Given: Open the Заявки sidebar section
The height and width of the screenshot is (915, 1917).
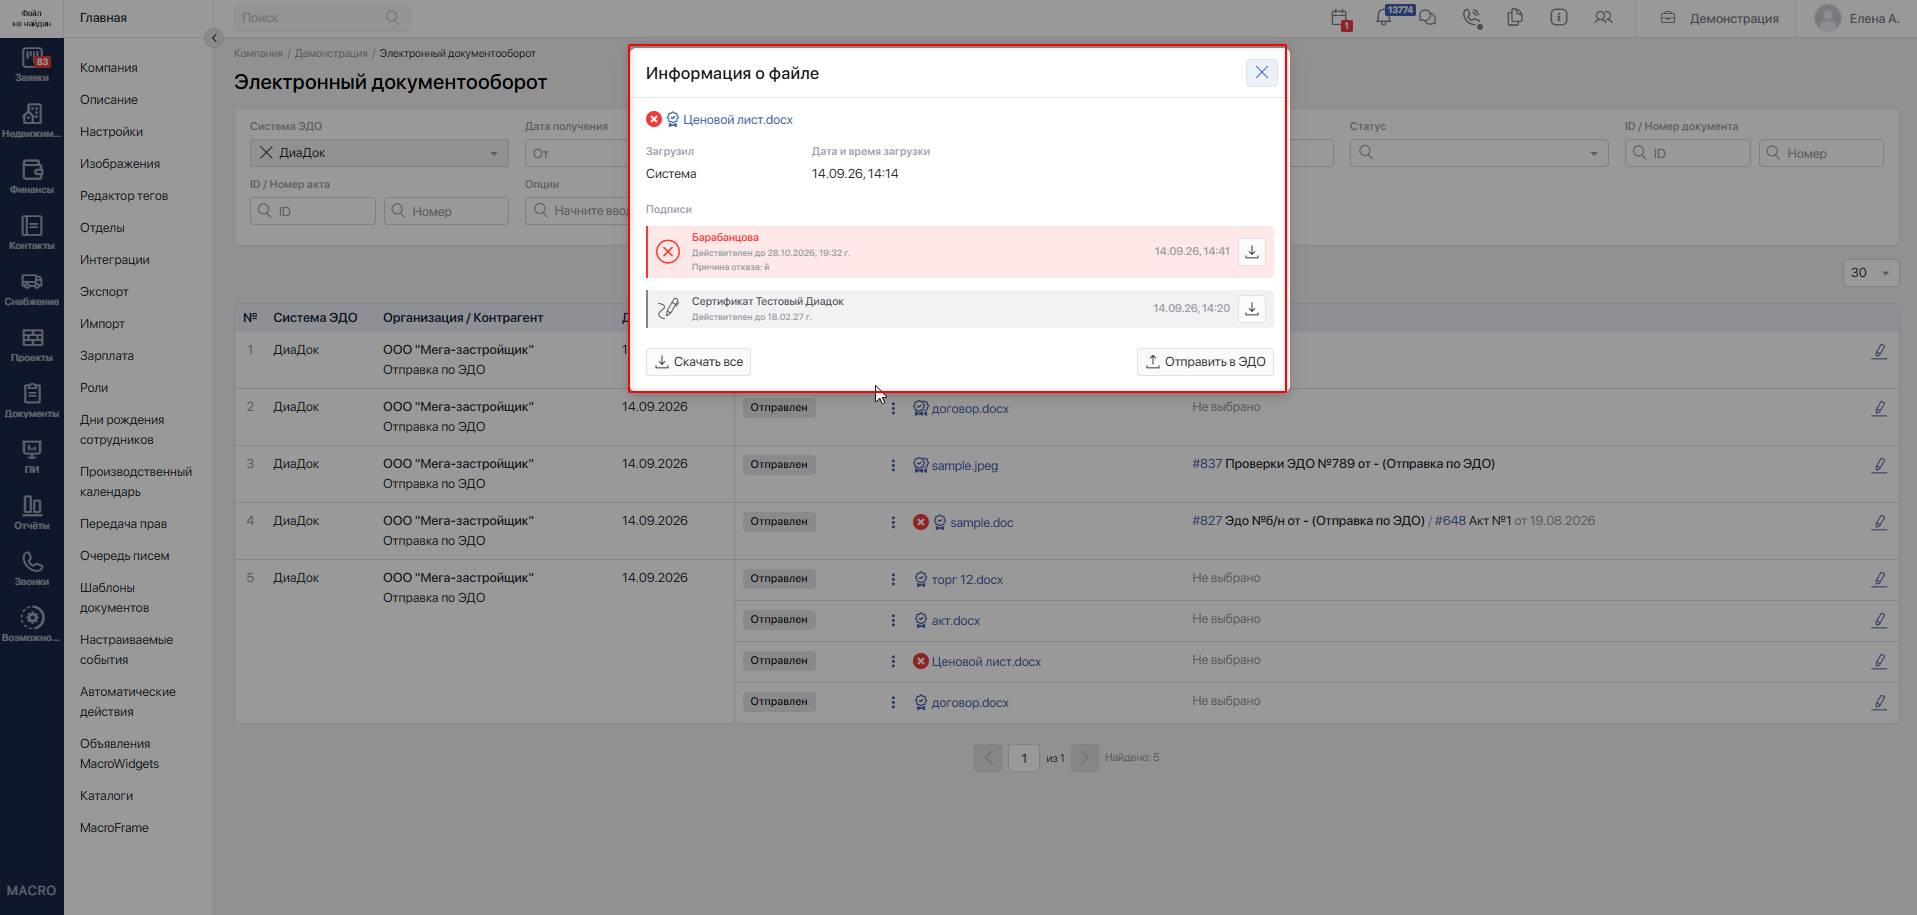Looking at the screenshot, I should click(x=32, y=64).
